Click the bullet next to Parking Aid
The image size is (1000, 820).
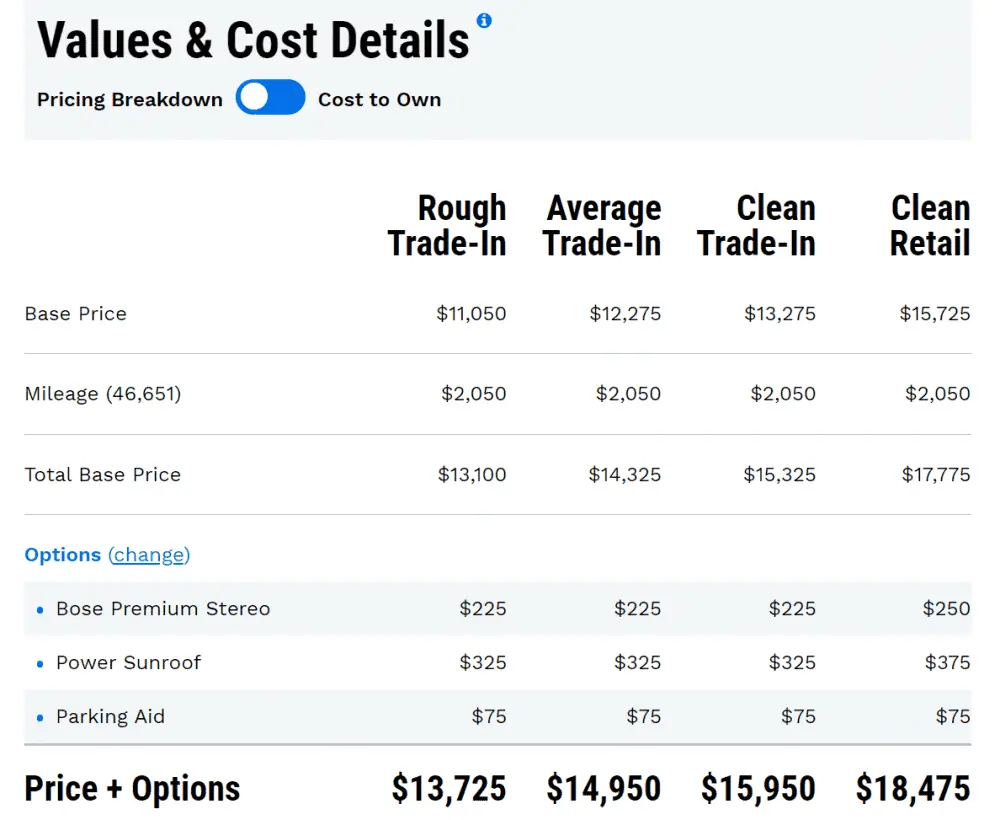click(x=40, y=717)
